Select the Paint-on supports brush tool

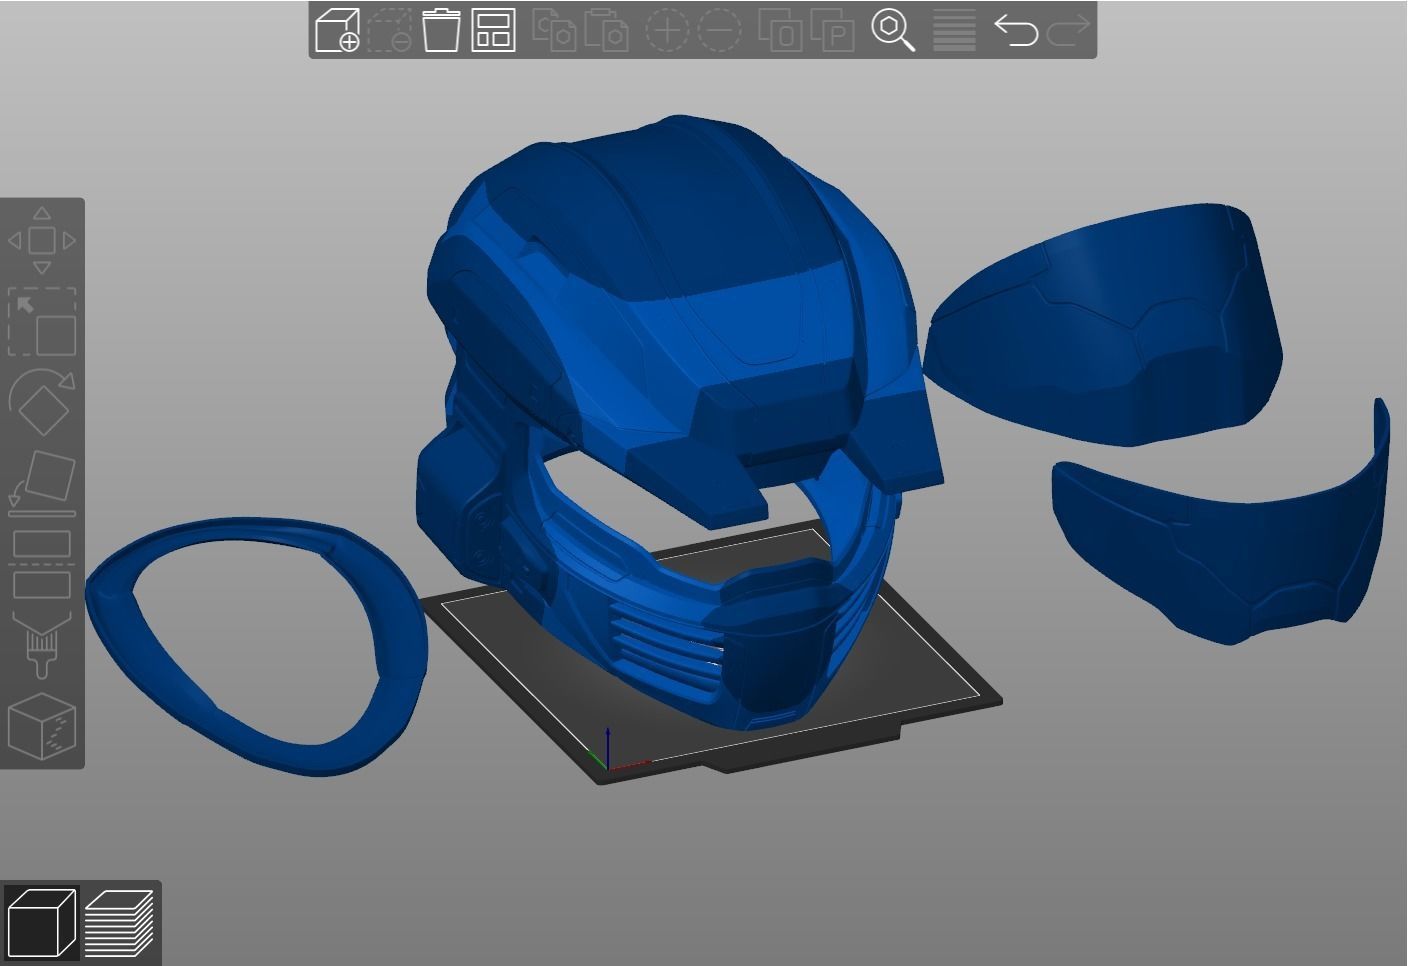[42, 645]
